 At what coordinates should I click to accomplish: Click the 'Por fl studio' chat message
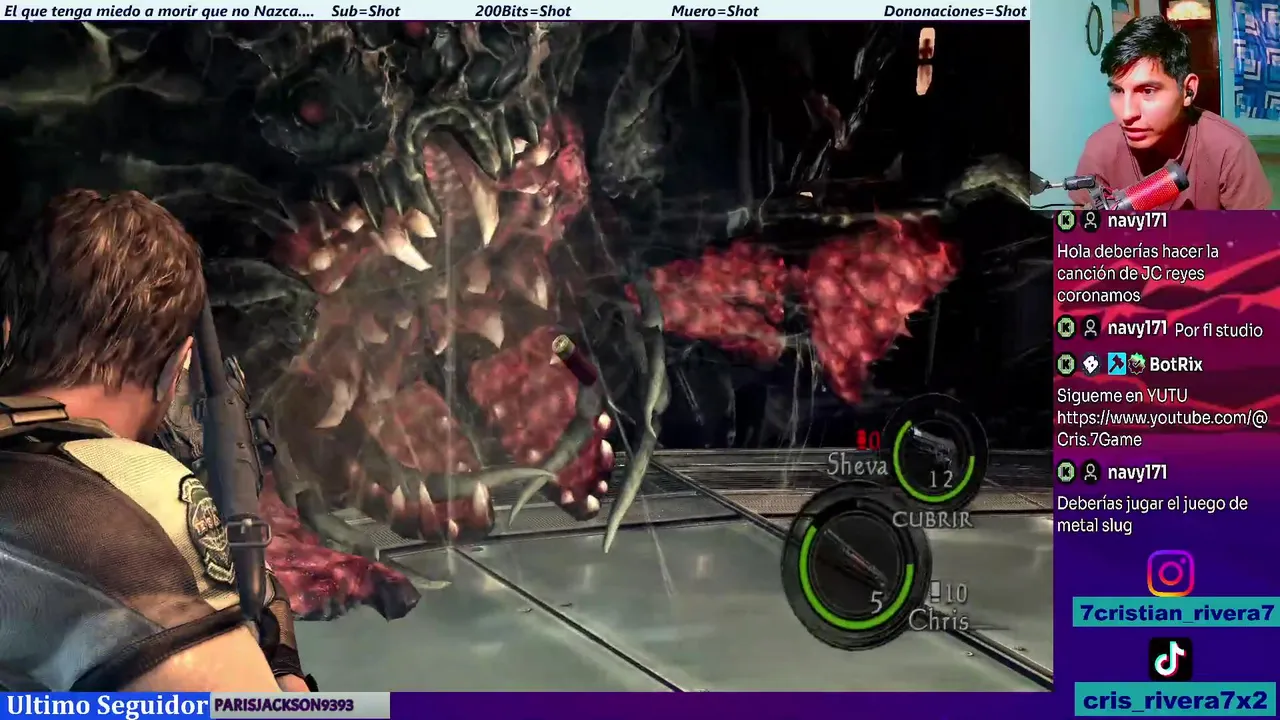click(1218, 330)
